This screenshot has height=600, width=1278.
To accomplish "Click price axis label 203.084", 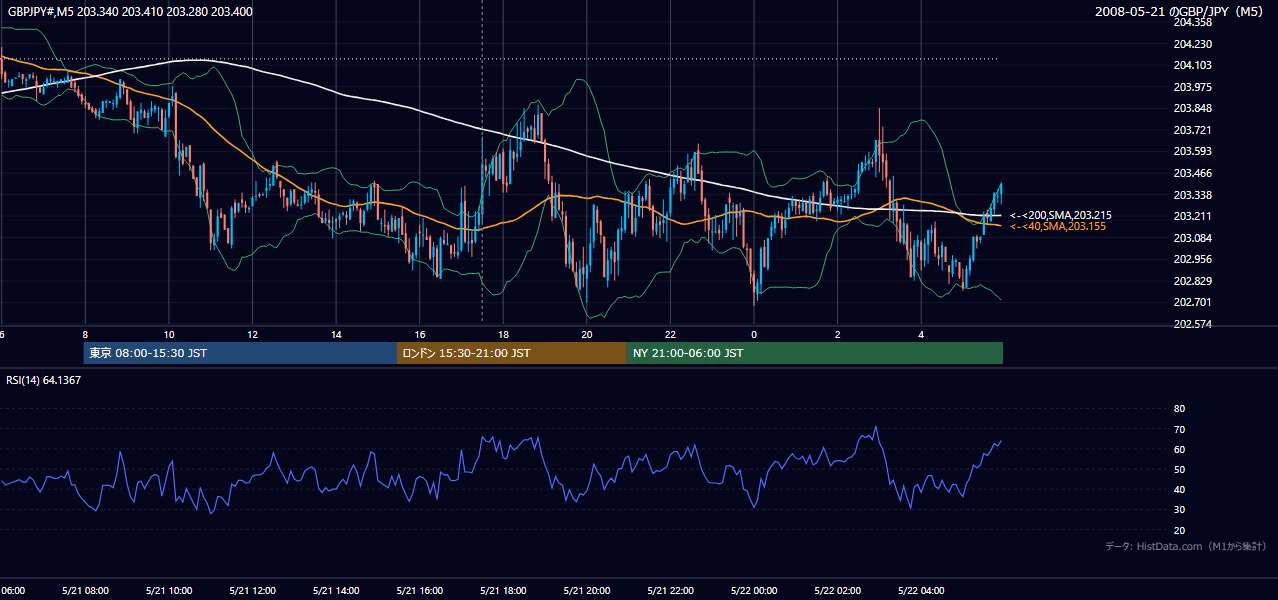I will 1192,238.
